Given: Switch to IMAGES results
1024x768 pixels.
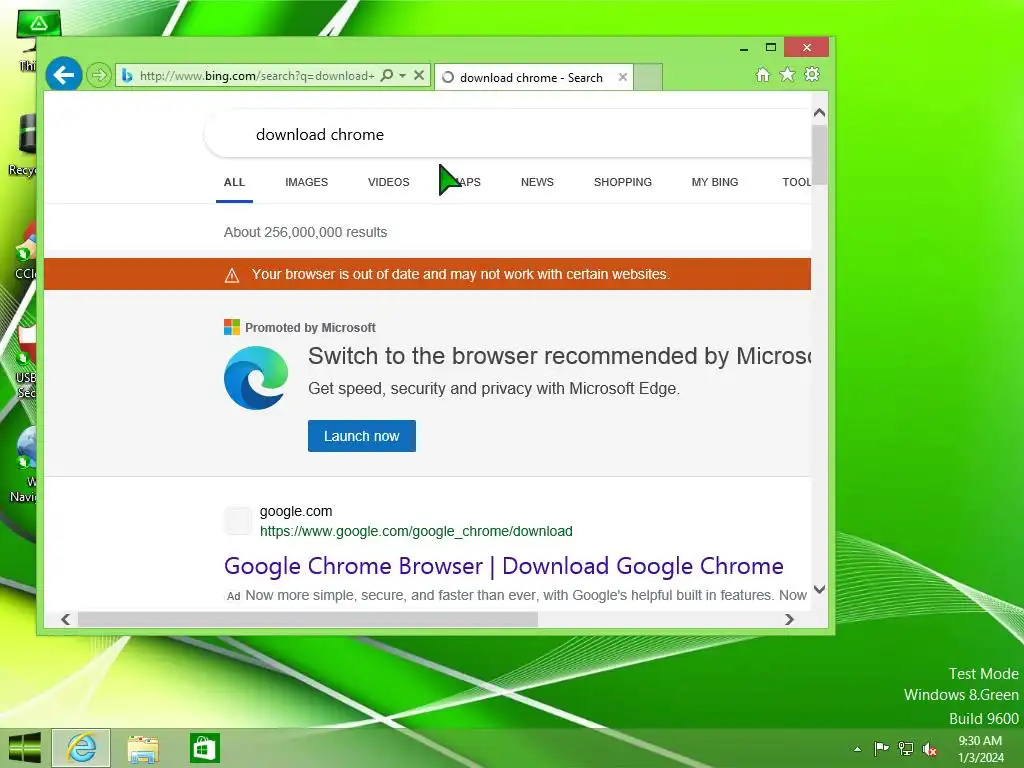Looking at the screenshot, I should (x=306, y=182).
